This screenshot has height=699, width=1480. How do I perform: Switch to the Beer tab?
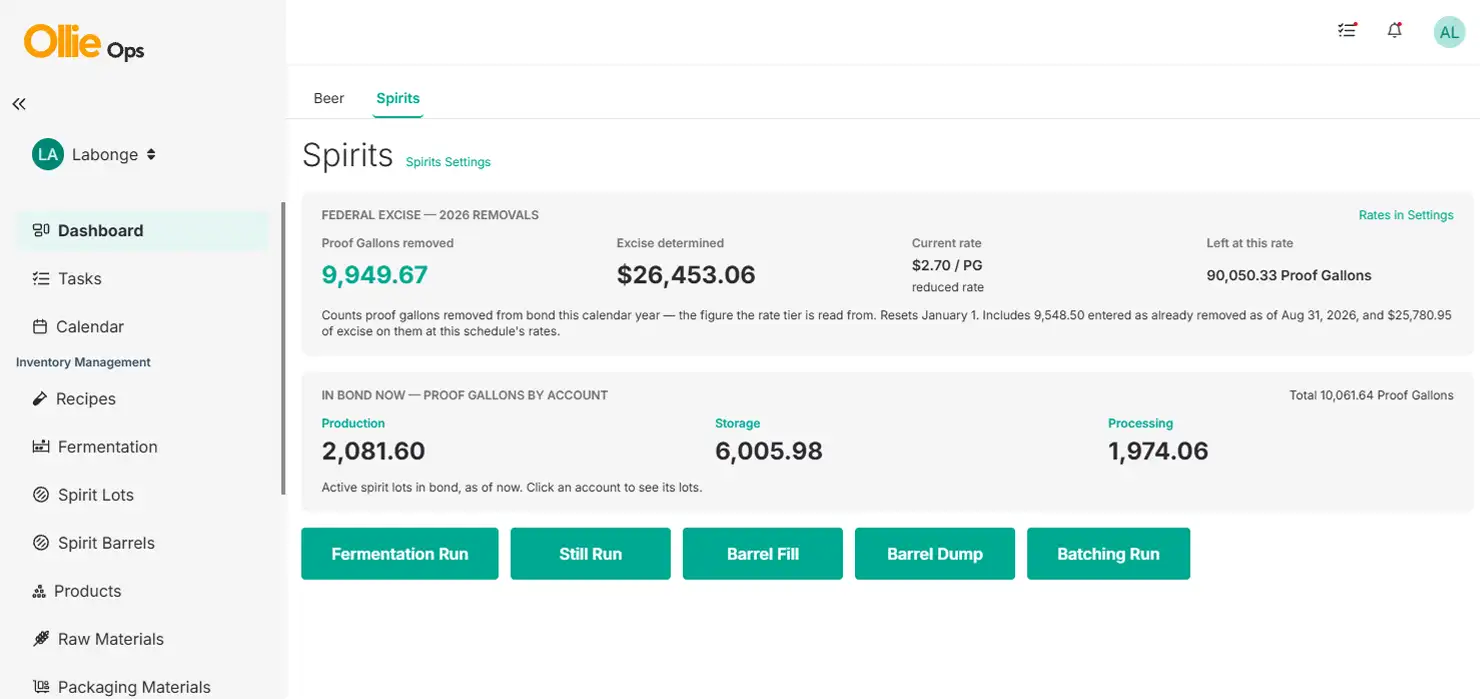point(329,98)
